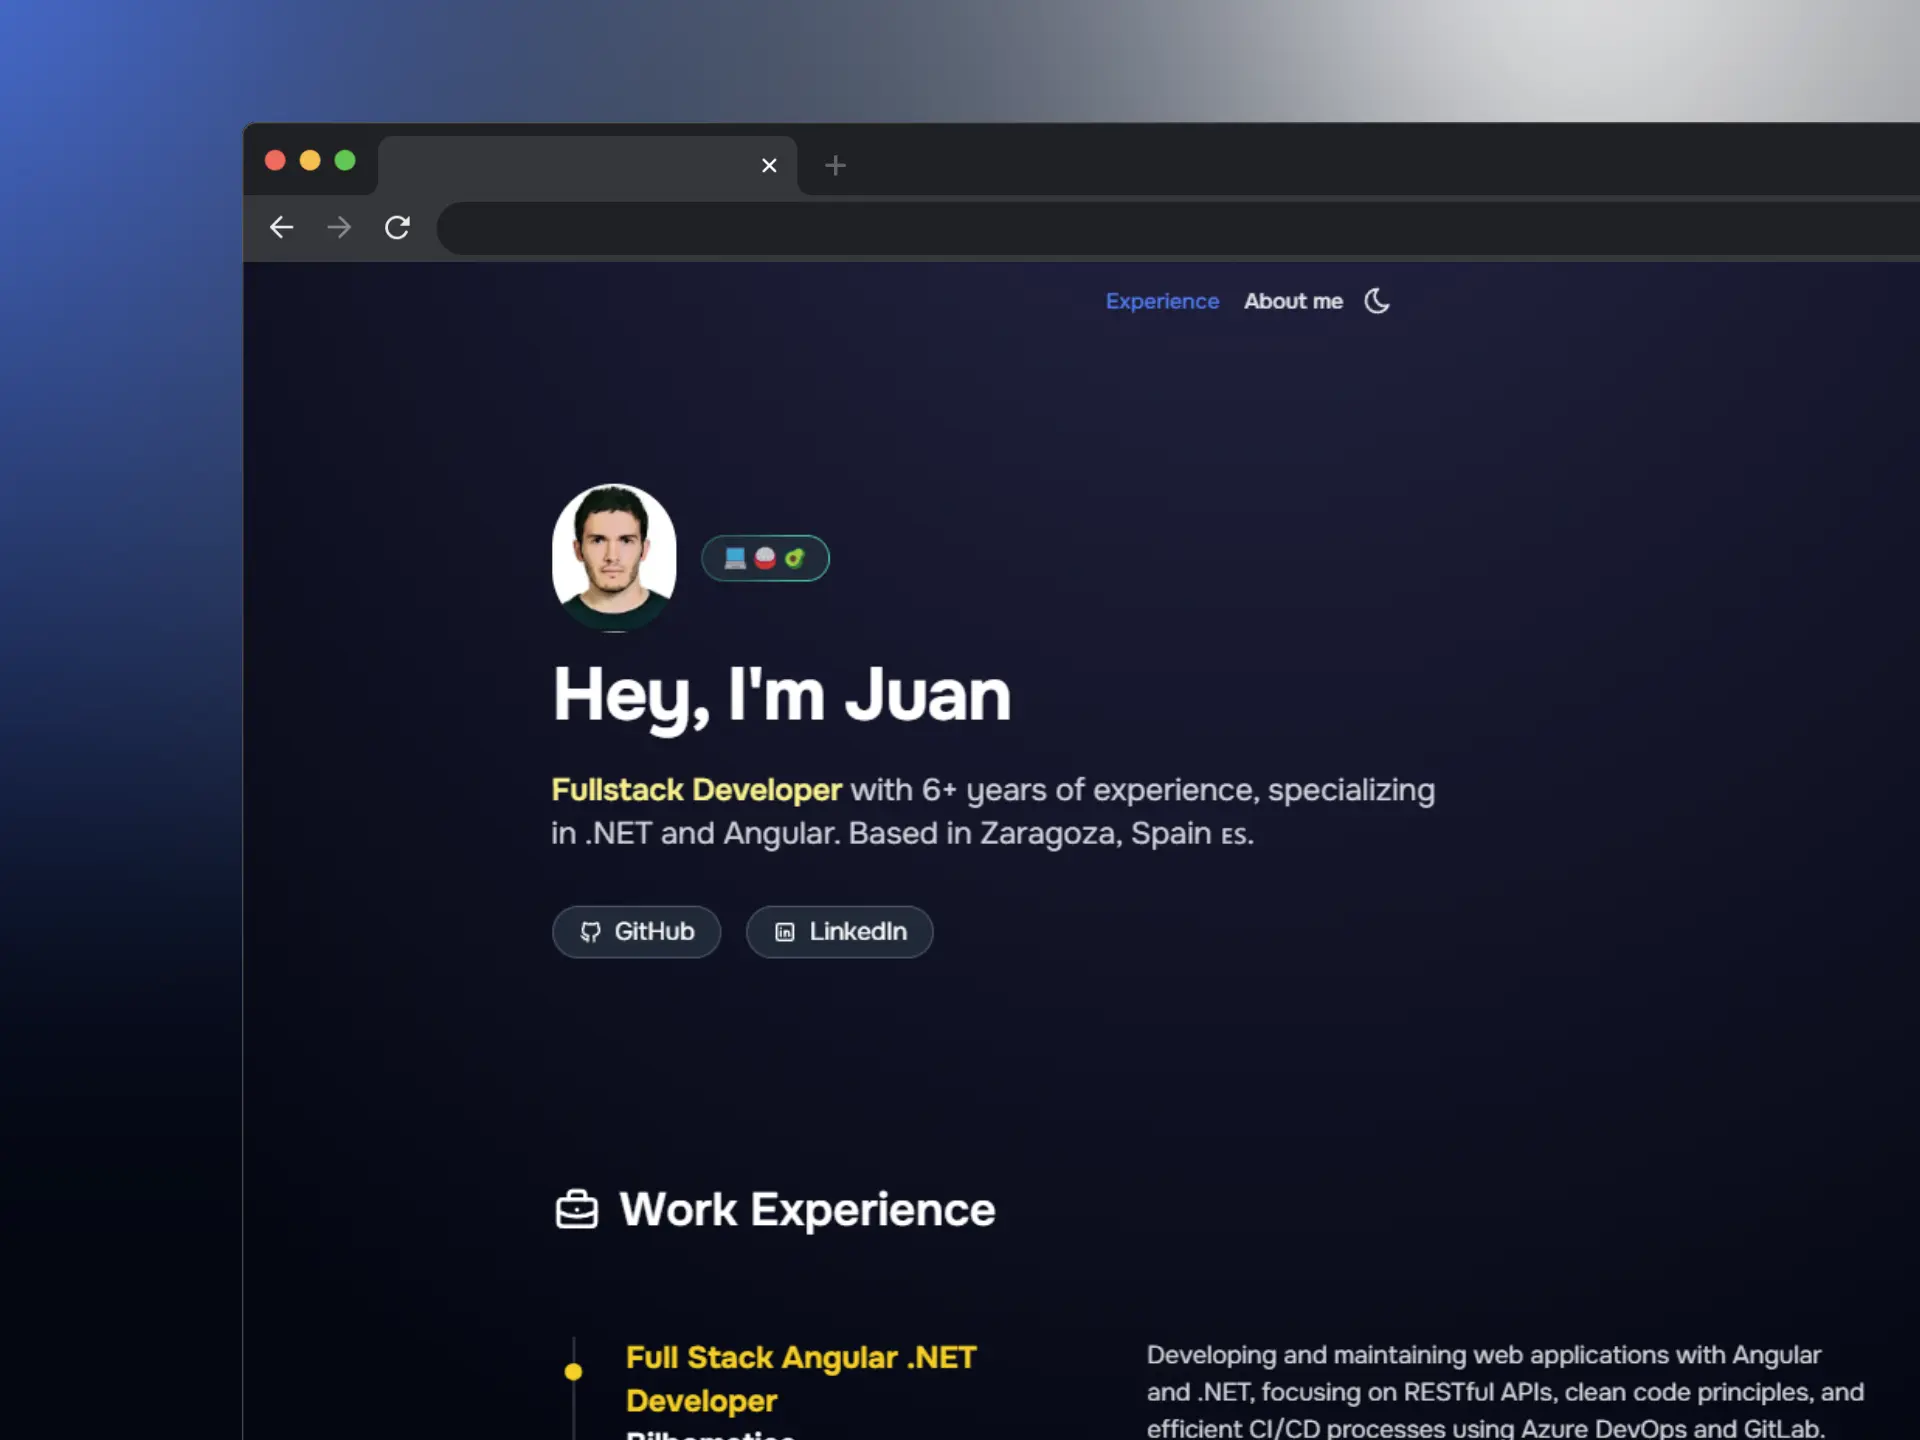The height and width of the screenshot is (1440, 1920).
Task: Click the laptop emoji in badge
Action: coord(735,558)
